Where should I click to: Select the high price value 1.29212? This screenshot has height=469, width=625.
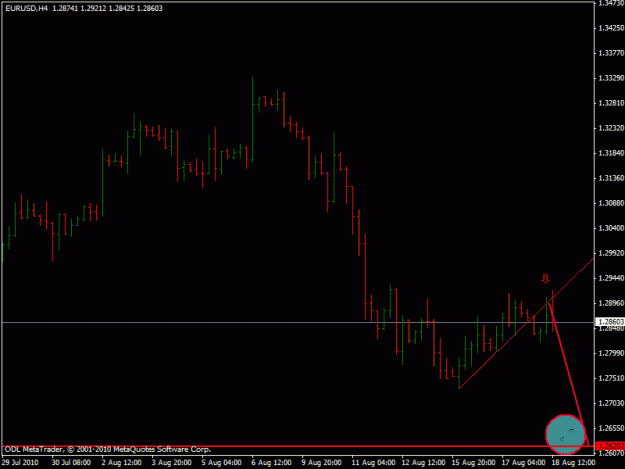(x=94, y=8)
